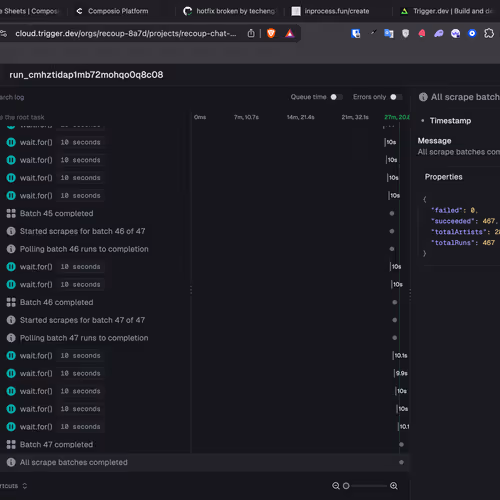Click the Brave rewards triangle icon

coord(290,33)
